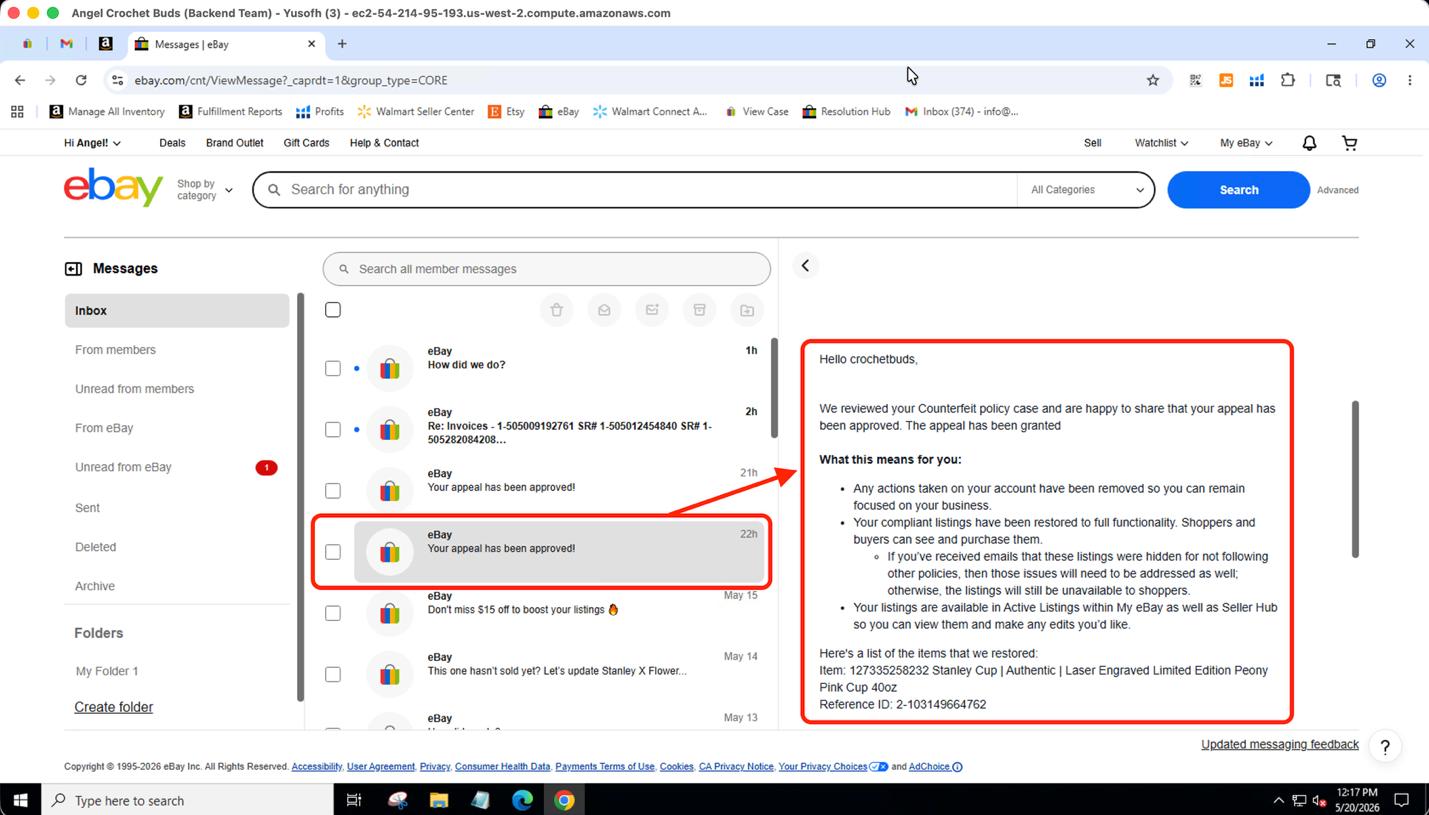Open the Resolution Hub bookmark
The image size is (1429, 815).
[846, 112]
